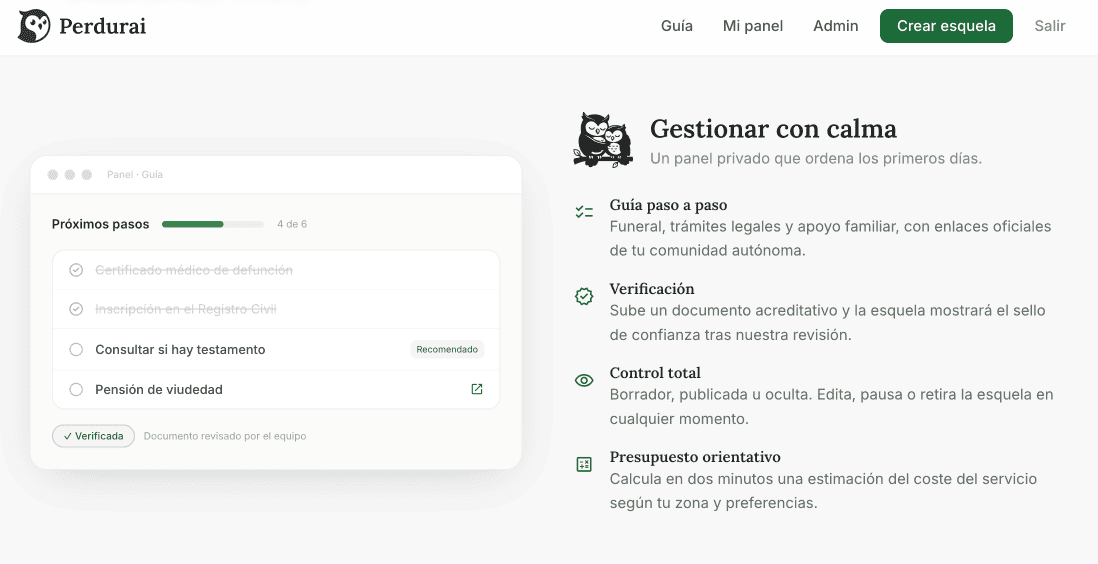Click the Verificación badge icon
1098x564 pixels.
[584, 296]
